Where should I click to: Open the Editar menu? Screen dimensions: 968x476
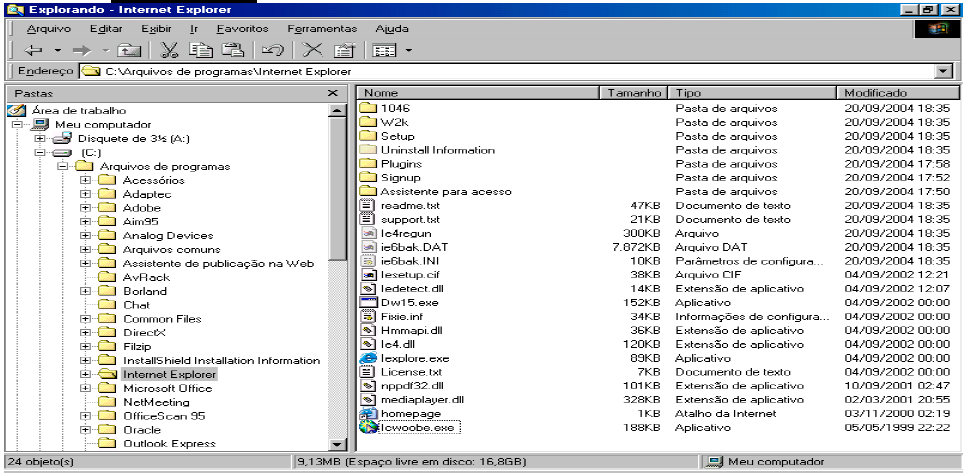point(106,29)
